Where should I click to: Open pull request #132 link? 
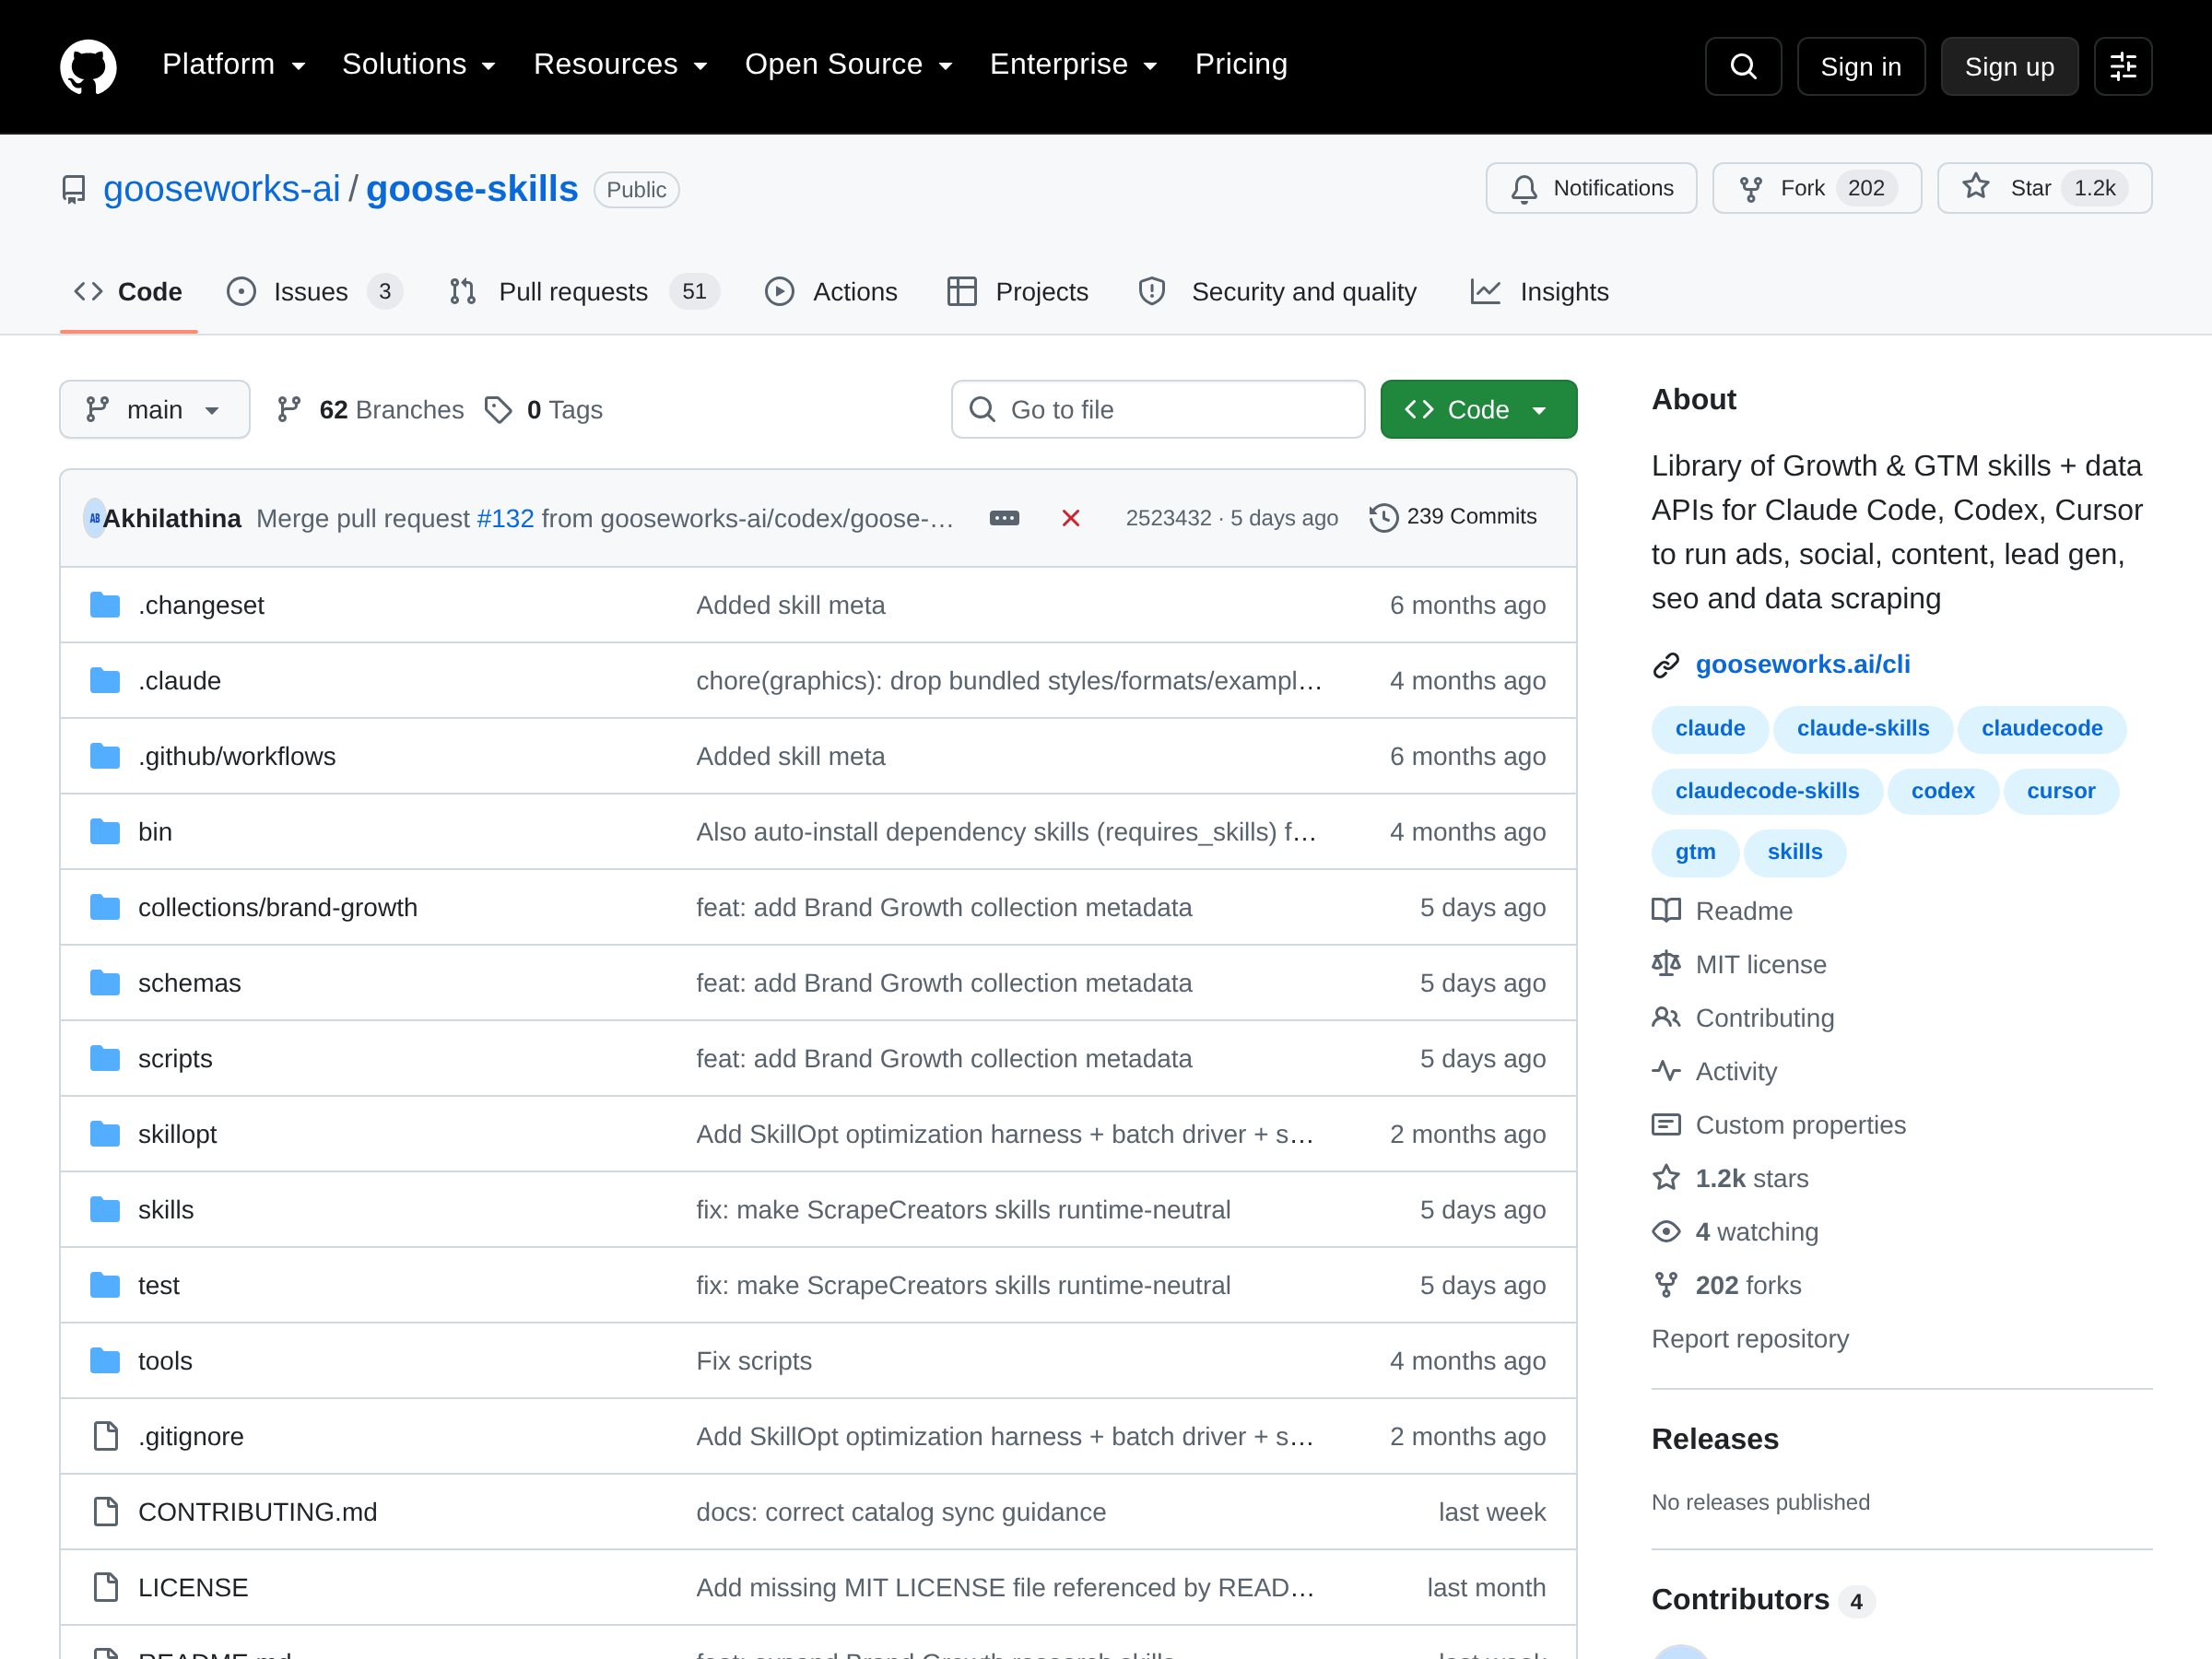tap(505, 518)
